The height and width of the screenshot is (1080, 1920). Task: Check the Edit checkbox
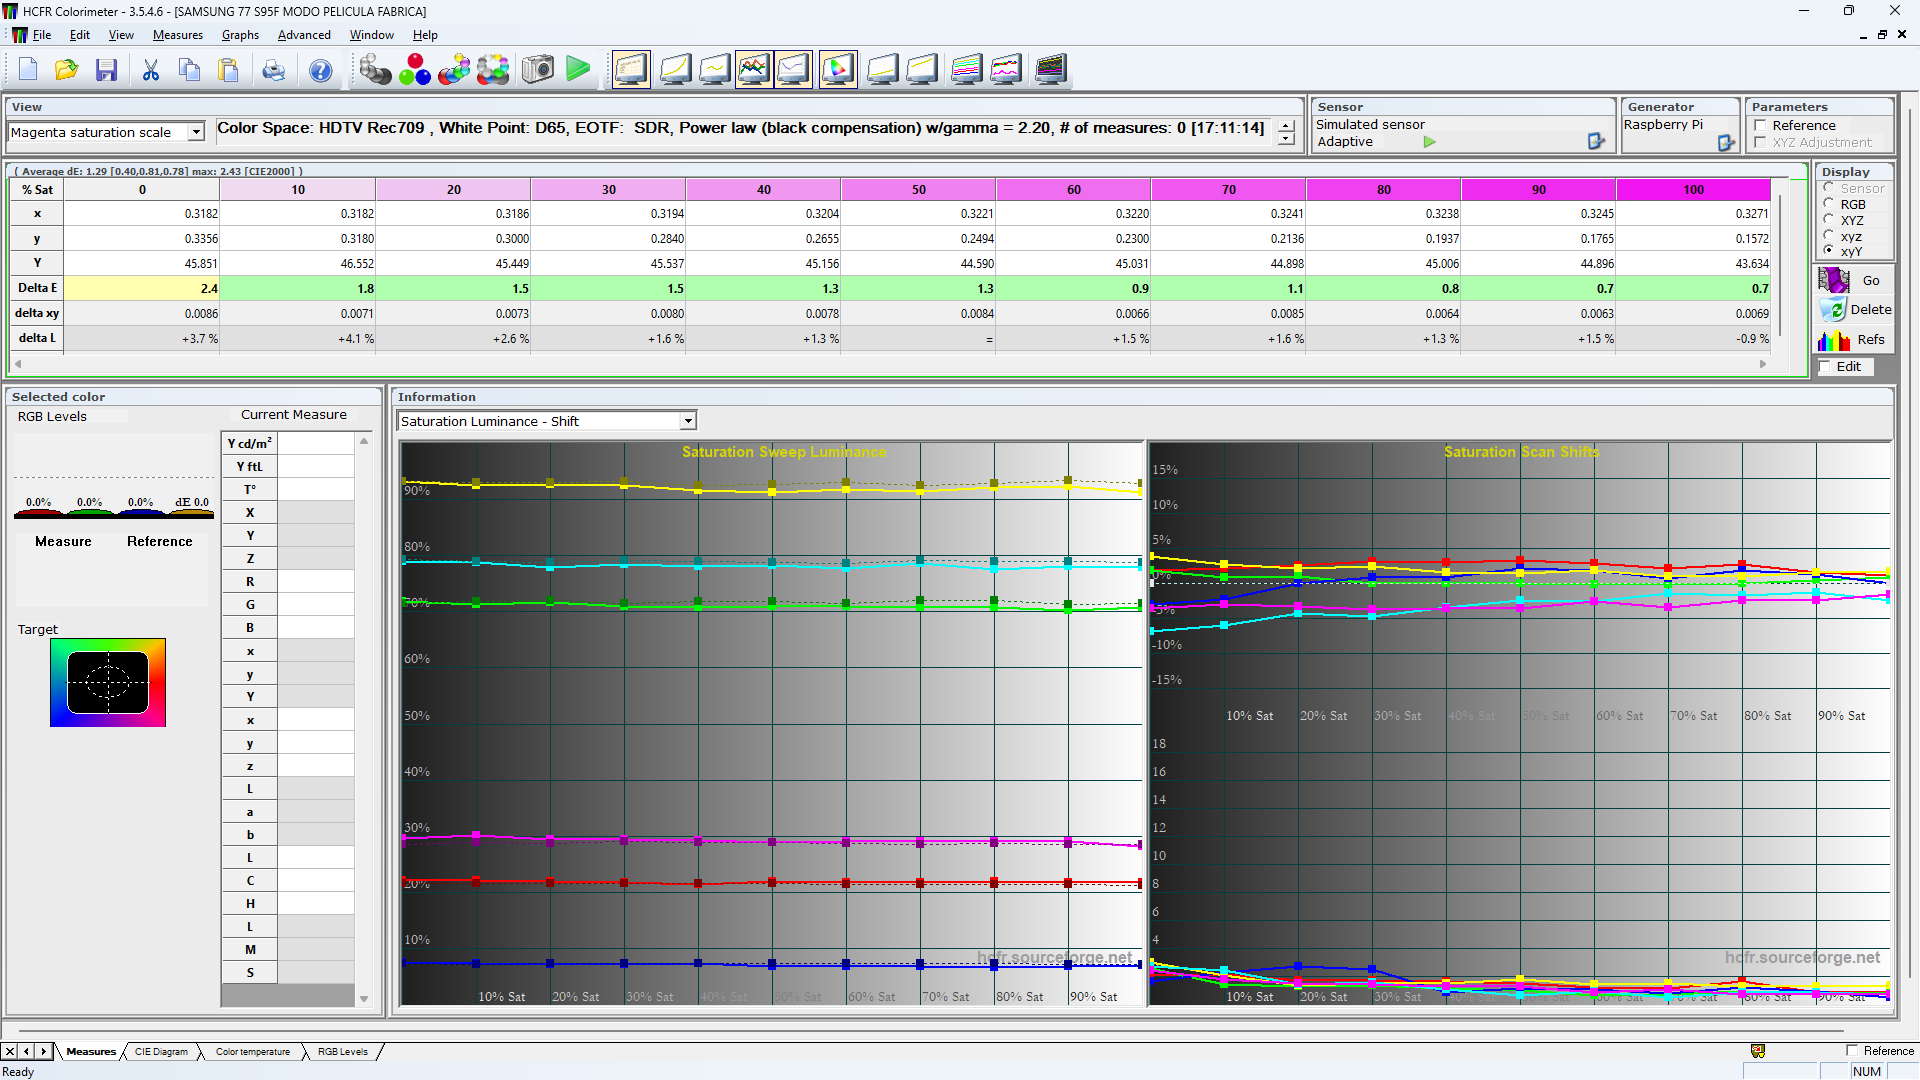[1825, 366]
